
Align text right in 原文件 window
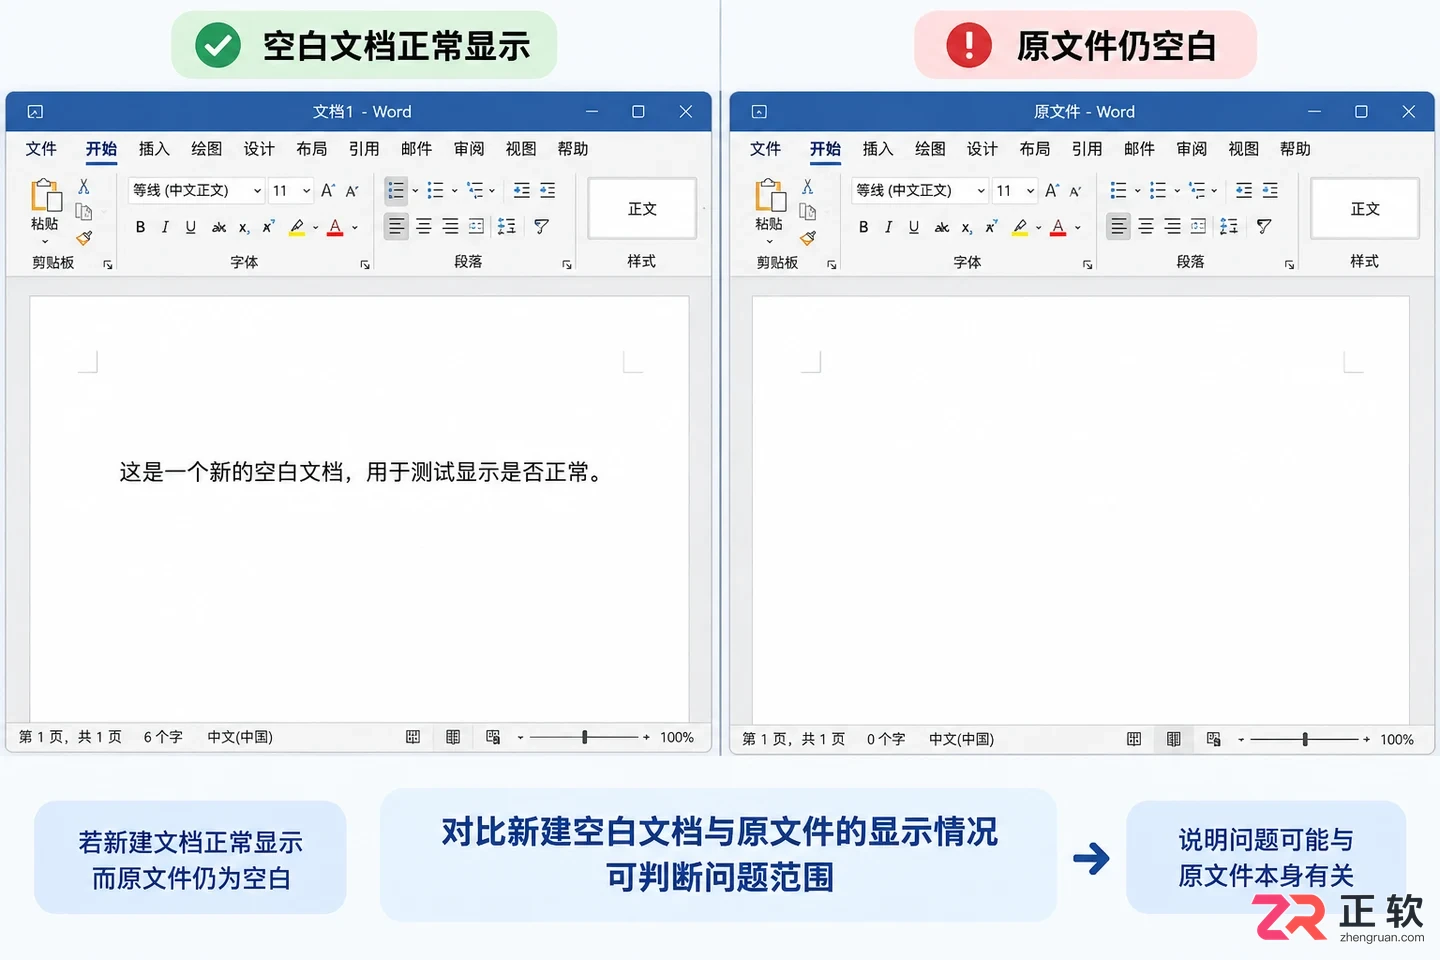point(1172,227)
